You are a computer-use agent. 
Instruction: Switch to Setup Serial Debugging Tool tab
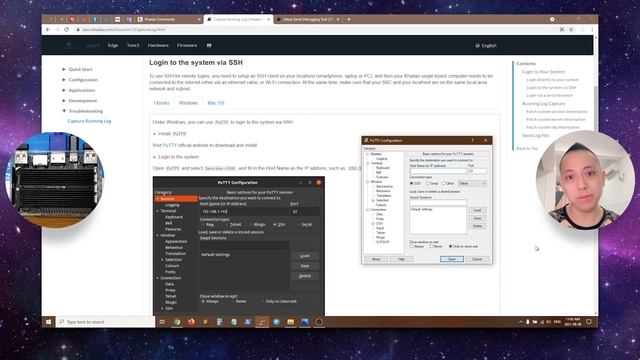(x=307, y=19)
